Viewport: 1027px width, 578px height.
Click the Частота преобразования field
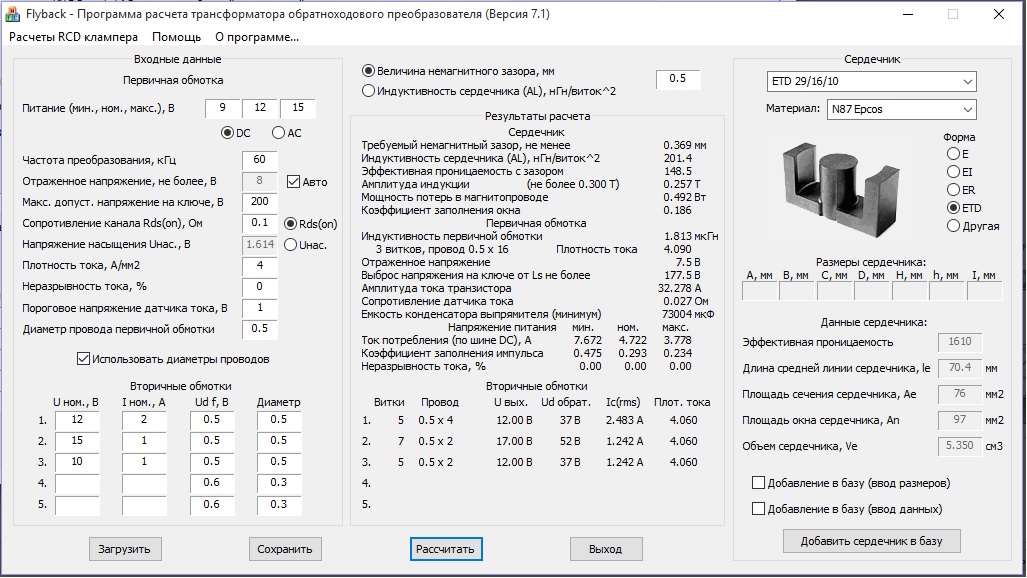(x=259, y=160)
